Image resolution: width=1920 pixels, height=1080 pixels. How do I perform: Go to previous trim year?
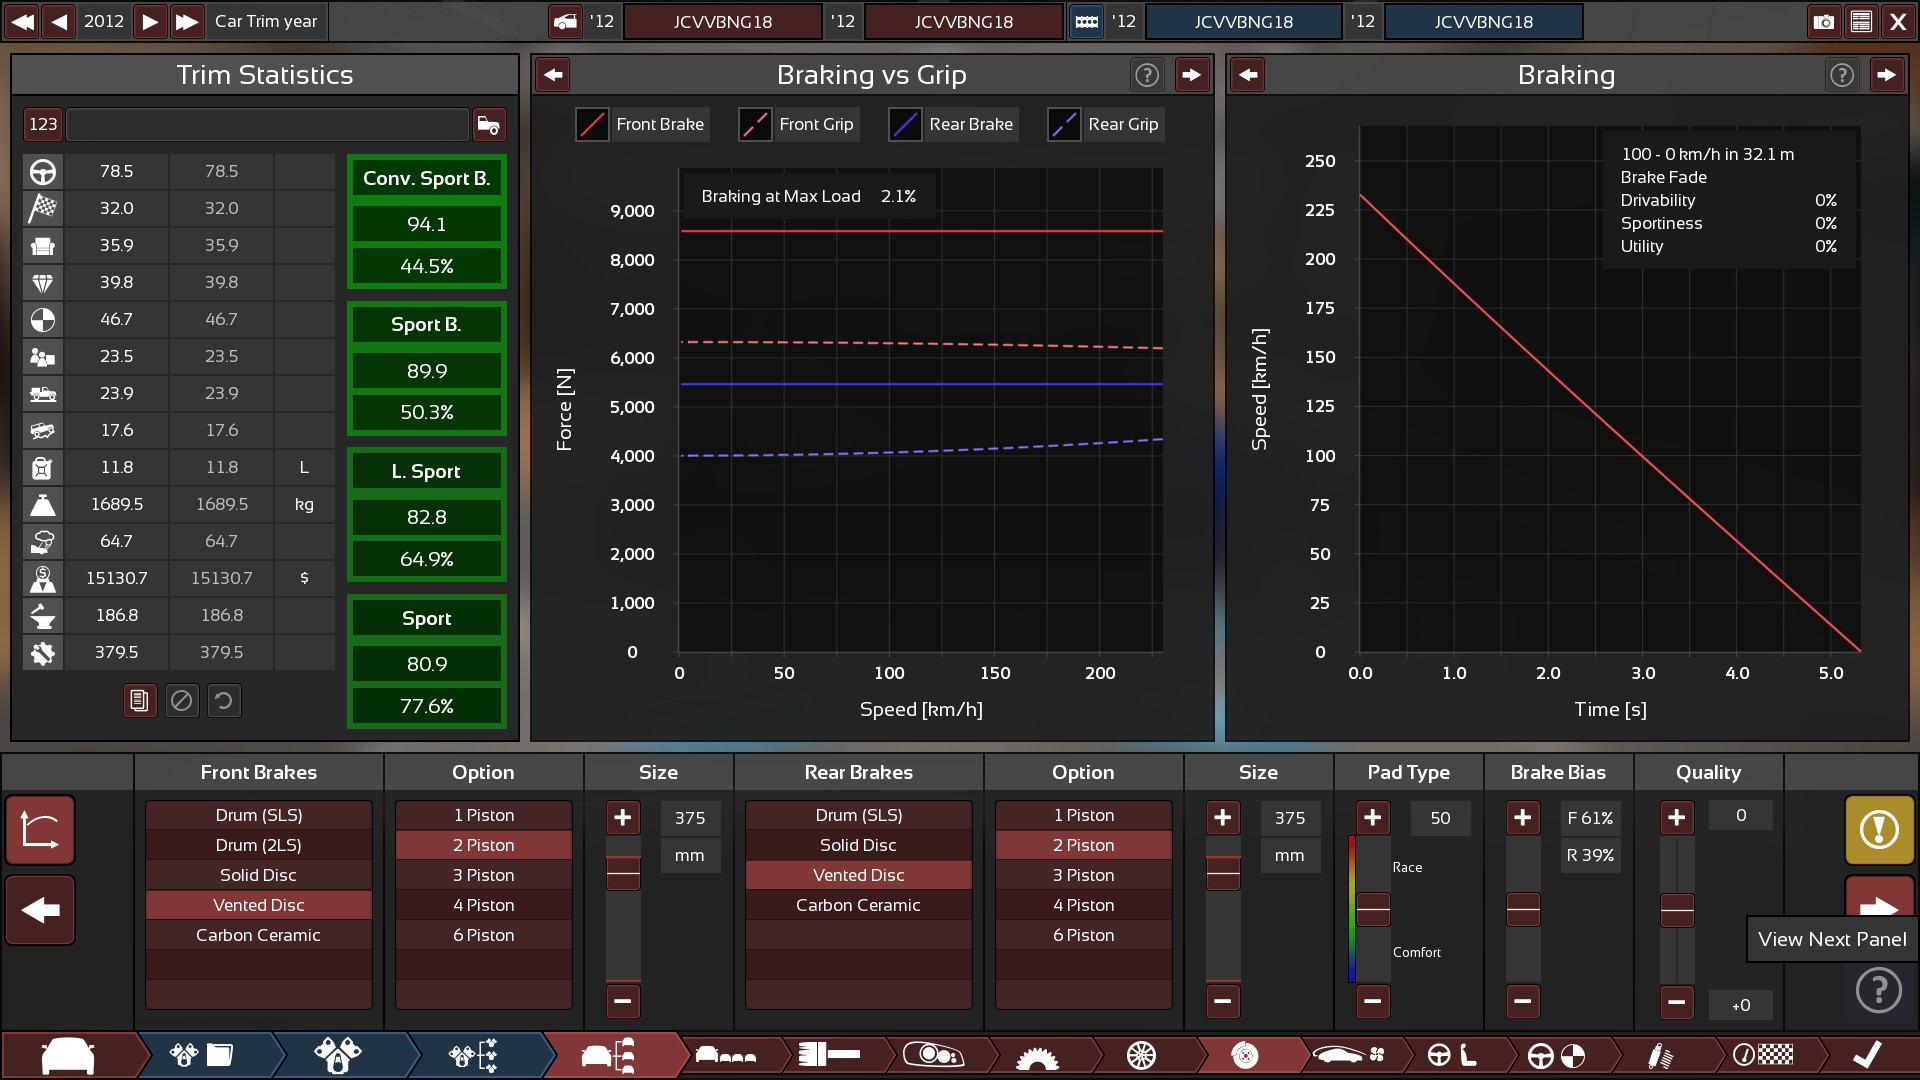coord(60,21)
